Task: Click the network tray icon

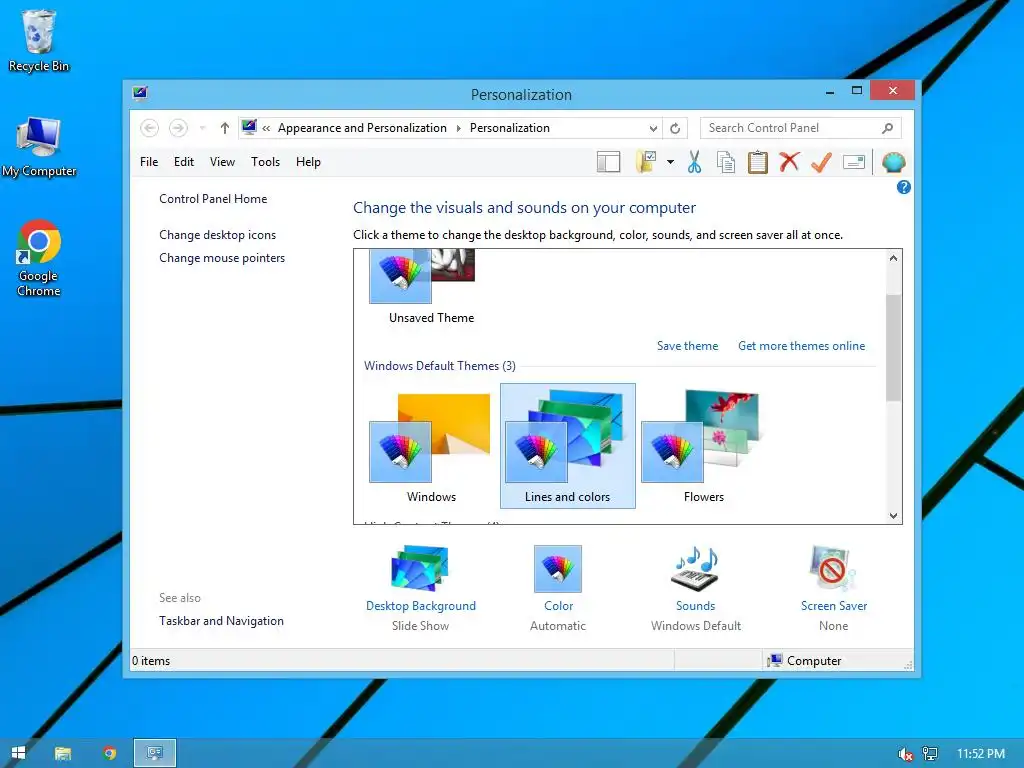Action: point(930,754)
